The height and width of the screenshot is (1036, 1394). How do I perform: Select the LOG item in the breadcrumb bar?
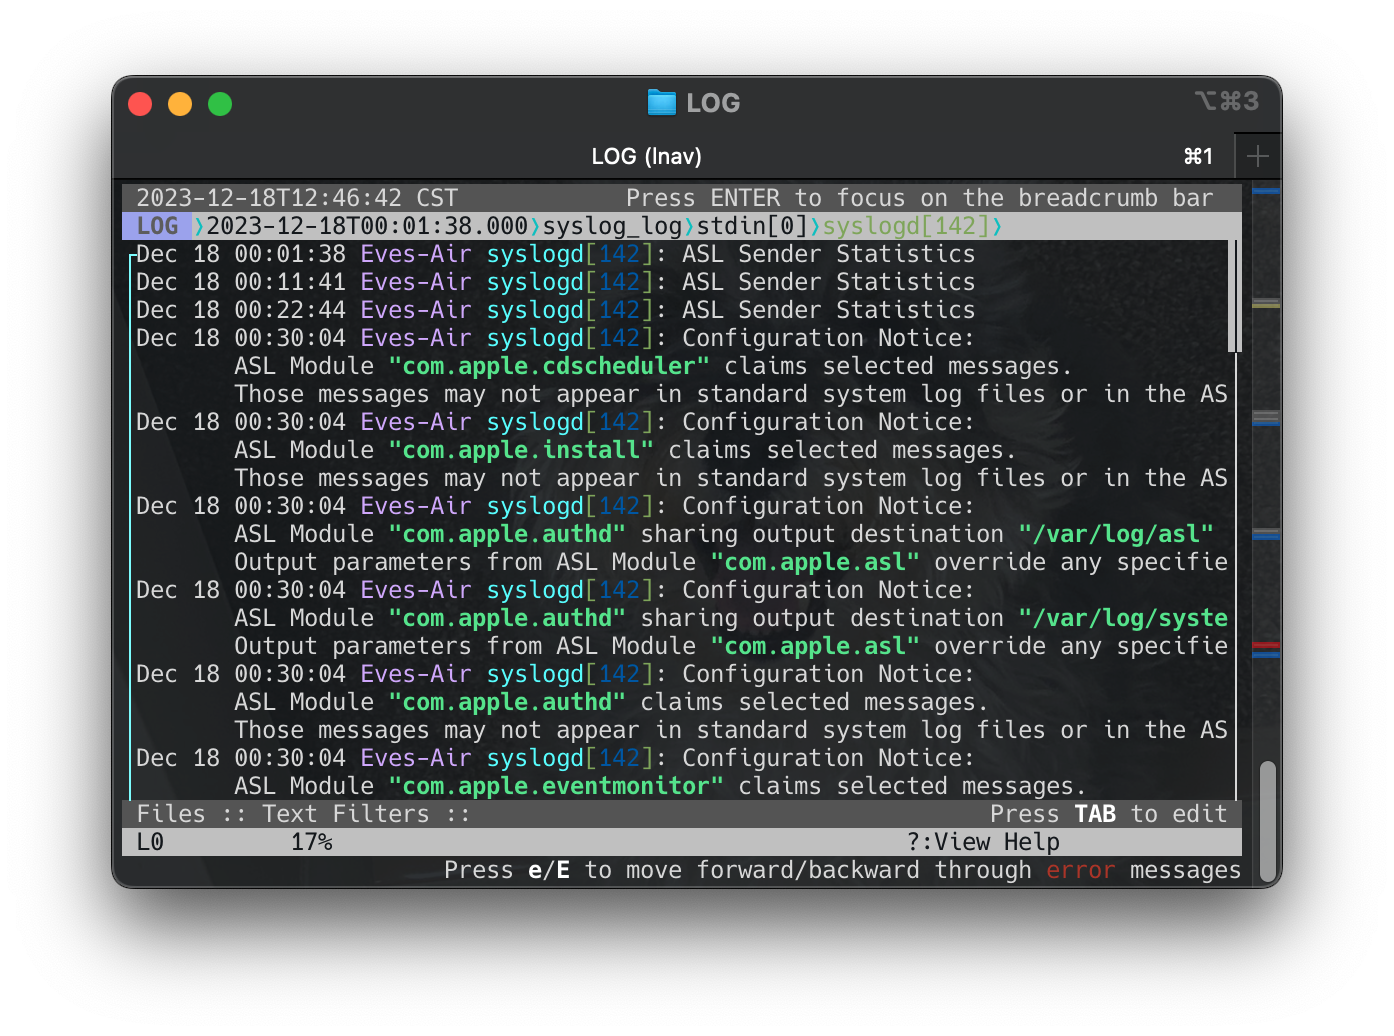coord(156,226)
